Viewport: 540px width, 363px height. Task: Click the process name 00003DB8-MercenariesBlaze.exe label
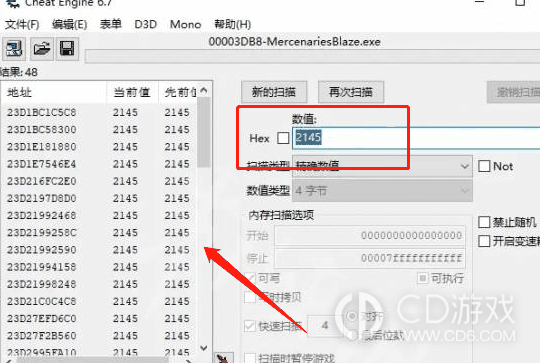coord(294,42)
